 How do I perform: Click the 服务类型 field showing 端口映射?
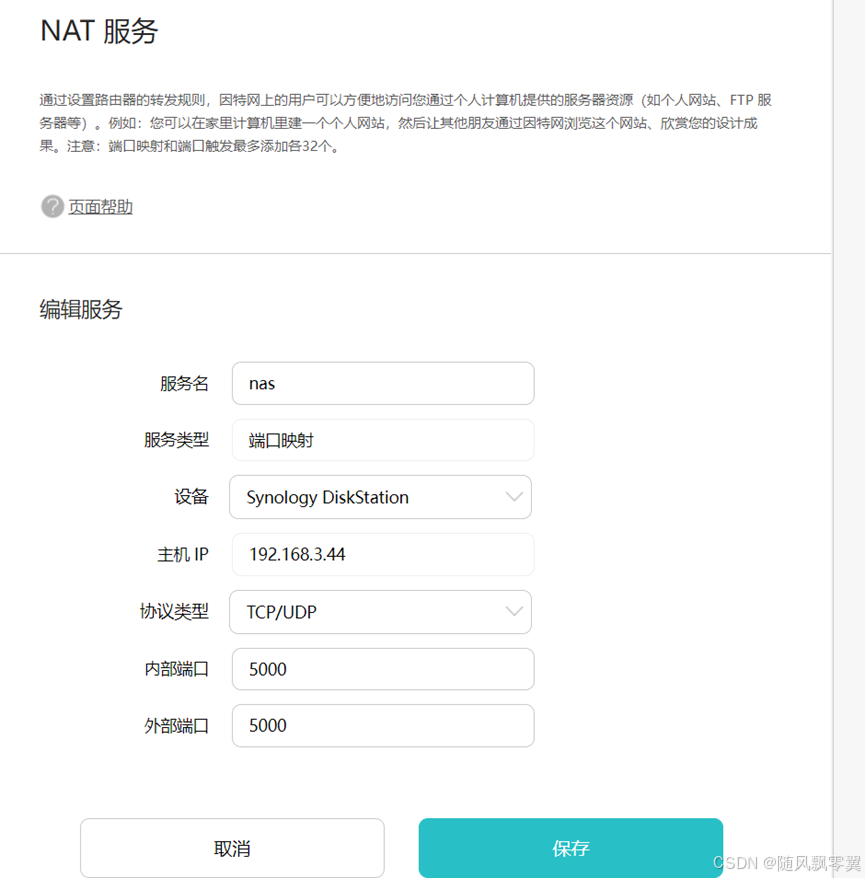tap(383, 440)
